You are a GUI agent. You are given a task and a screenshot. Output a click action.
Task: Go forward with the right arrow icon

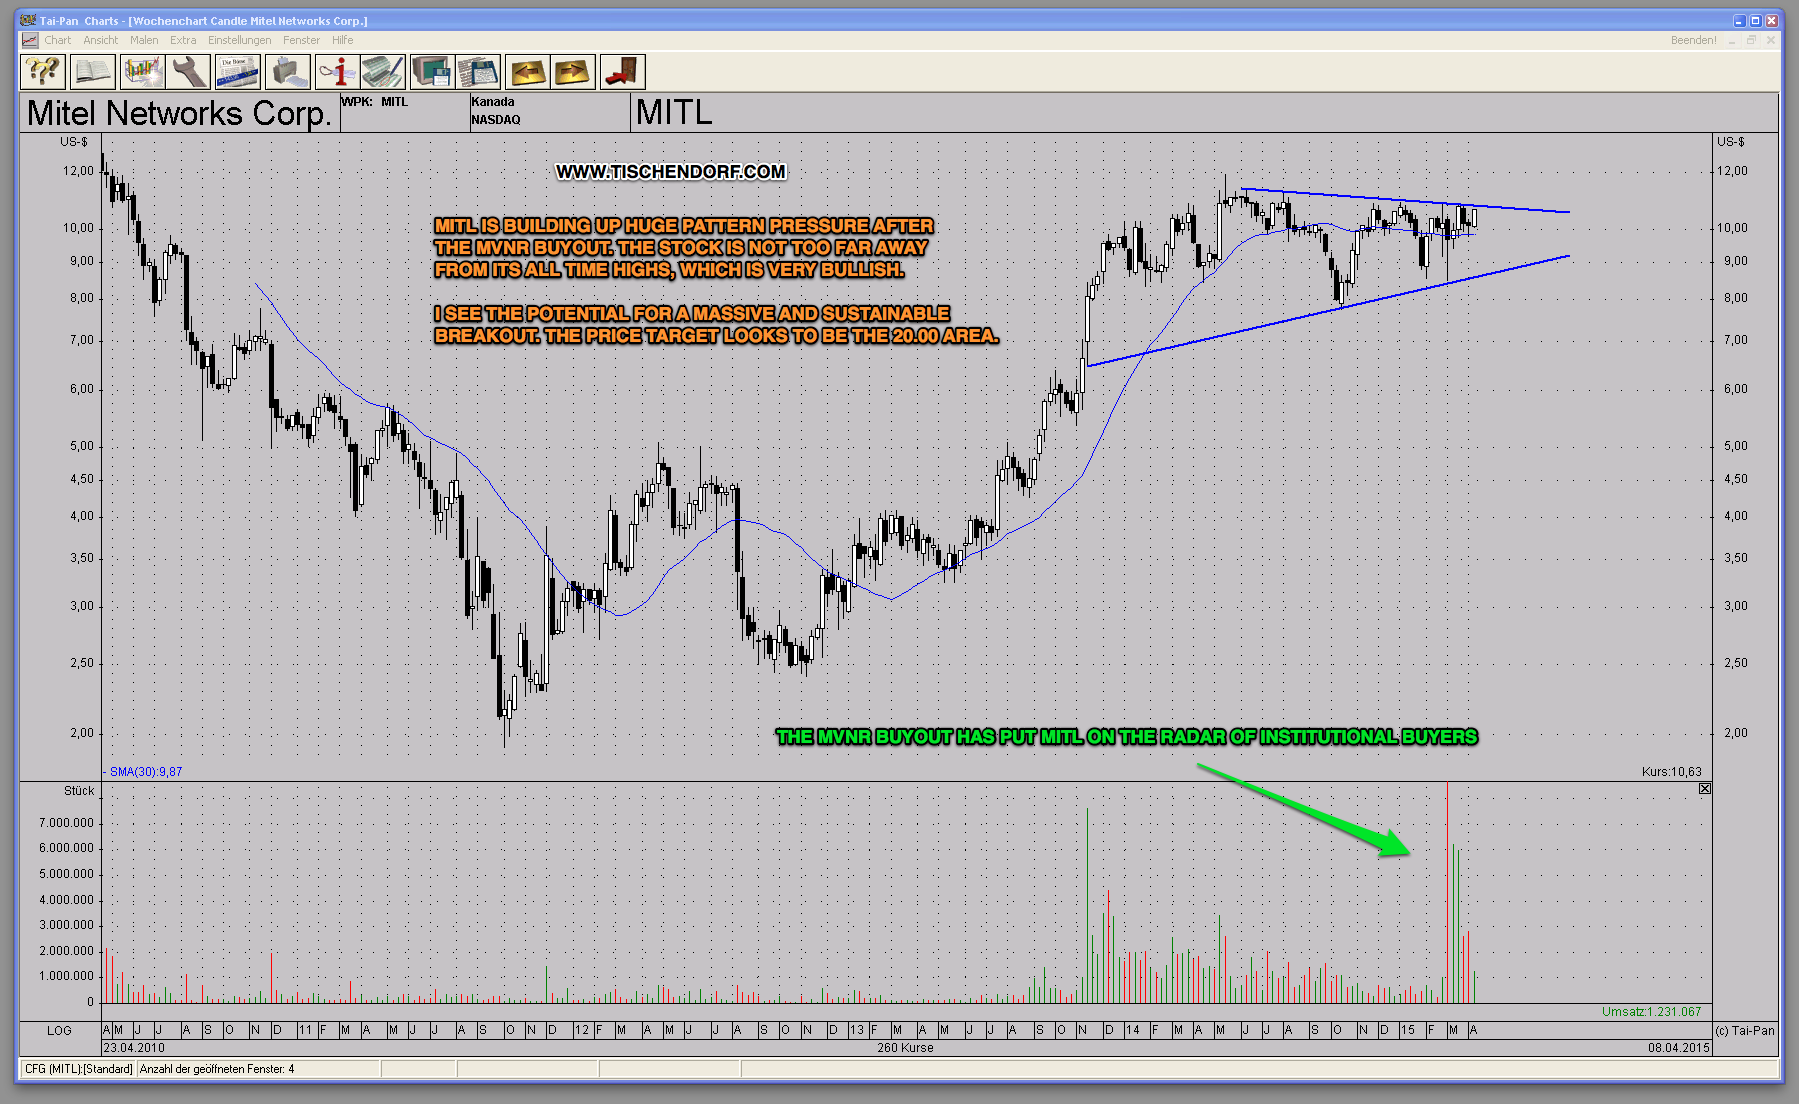point(573,72)
